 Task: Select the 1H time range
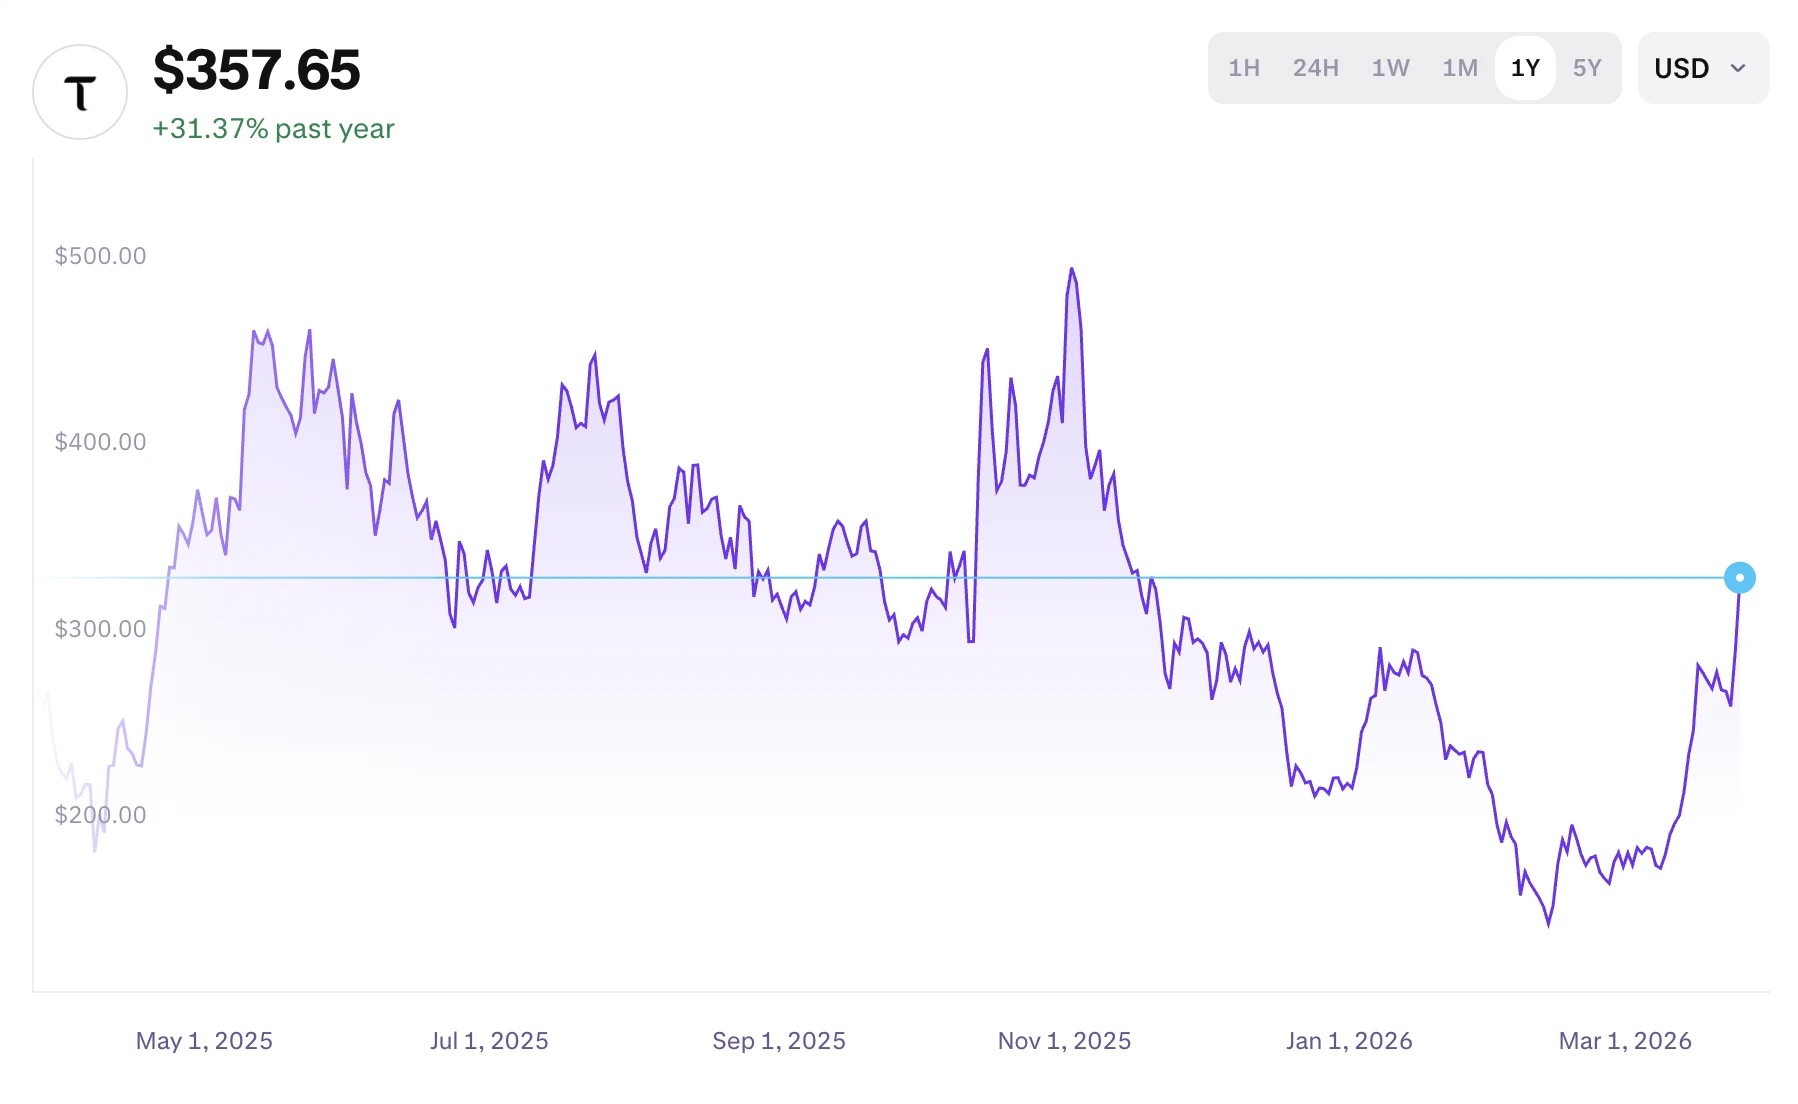pos(1244,68)
